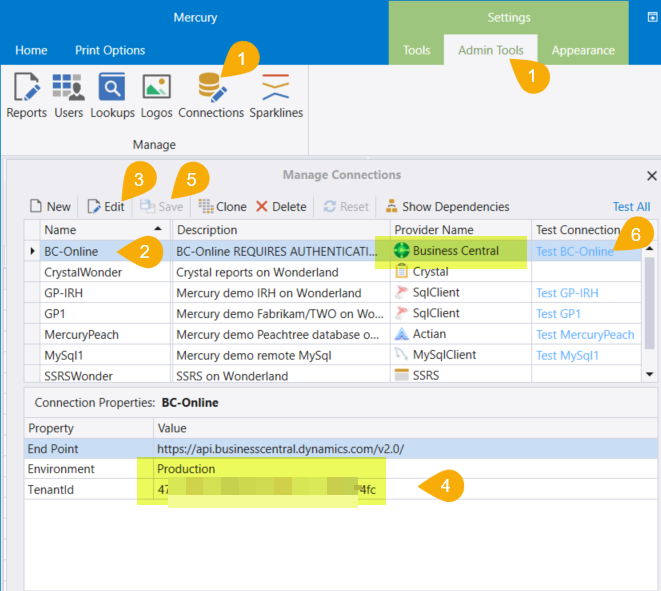Reset the connection changes

pyautogui.click(x=346, y=207)
